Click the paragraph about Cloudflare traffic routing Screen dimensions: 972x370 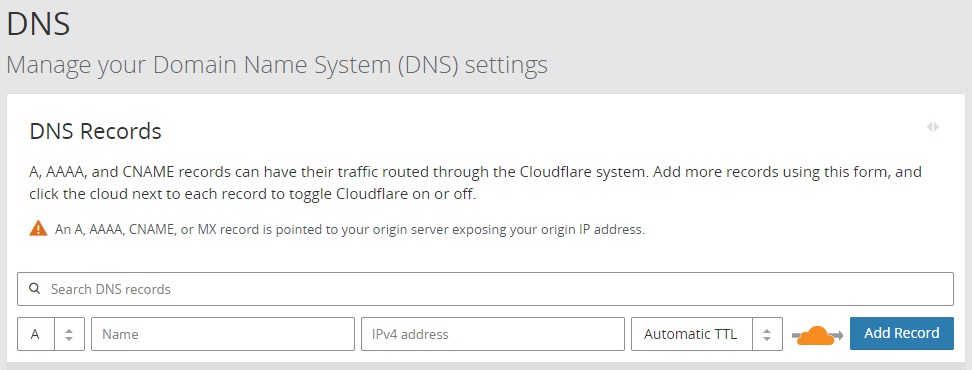pos(475,183)
